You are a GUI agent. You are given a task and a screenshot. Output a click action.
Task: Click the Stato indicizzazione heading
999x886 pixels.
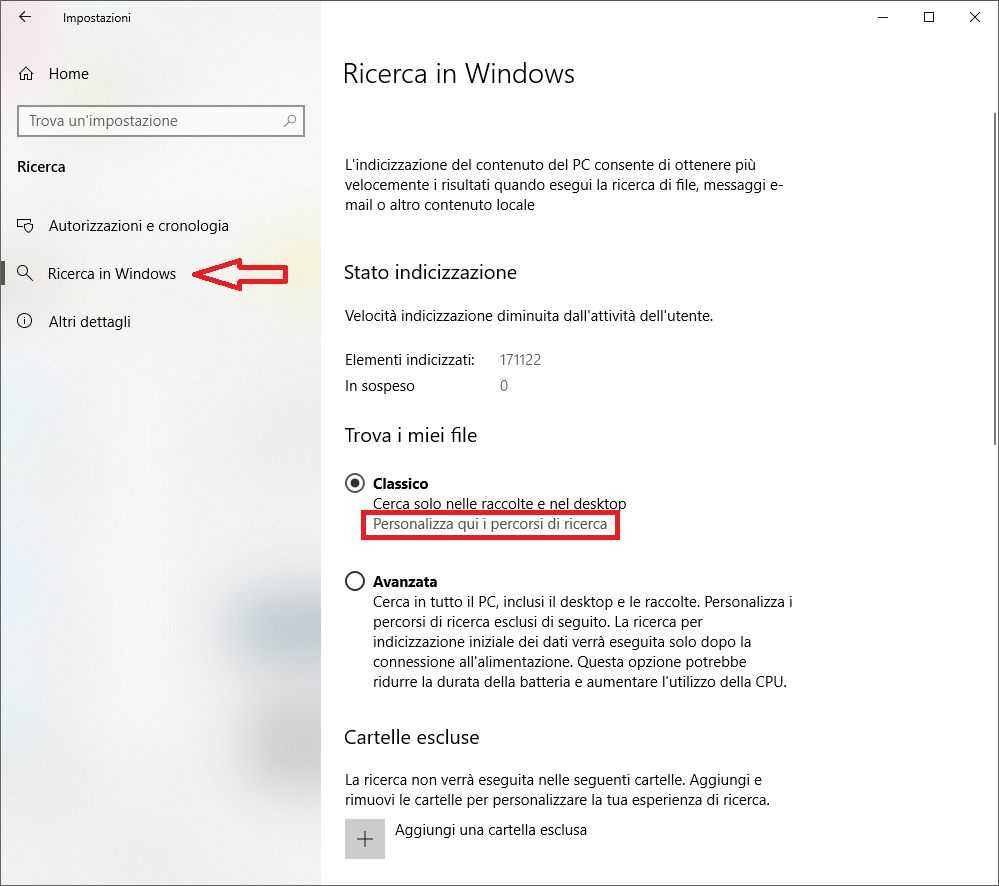coord(431,273)
